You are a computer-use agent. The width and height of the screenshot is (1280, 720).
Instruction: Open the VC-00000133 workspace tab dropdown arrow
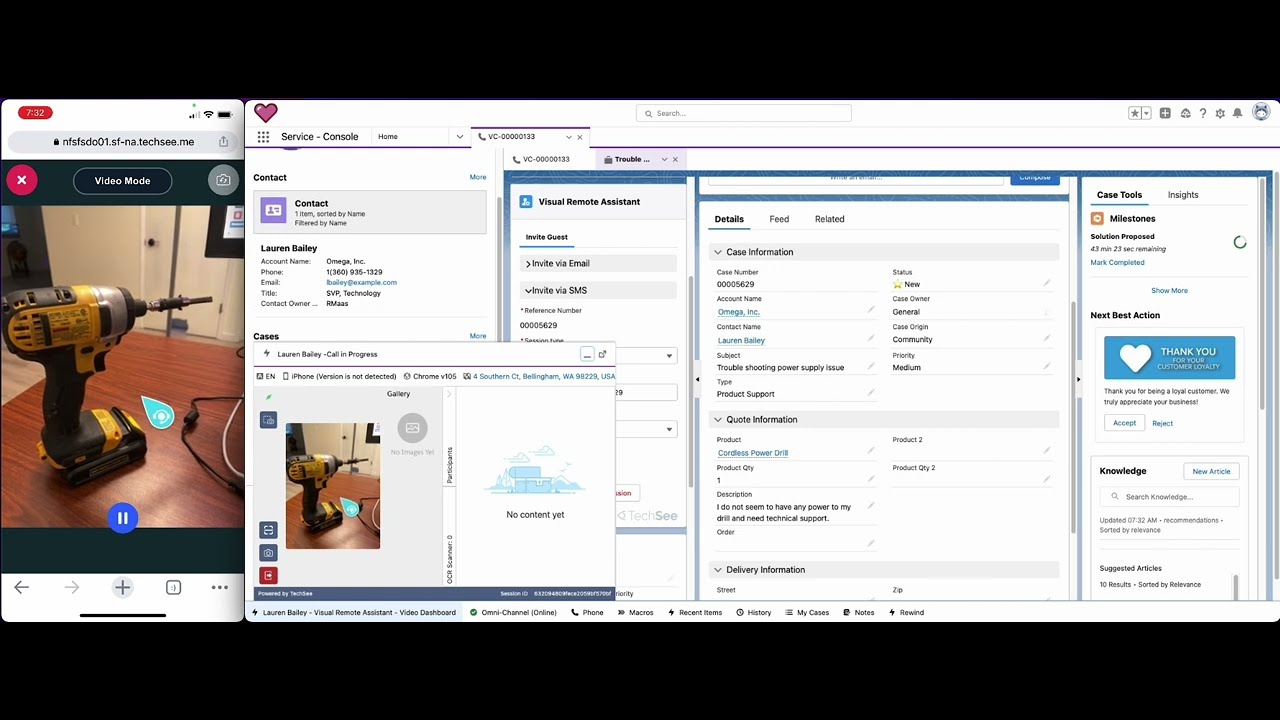tap(569, 137)
